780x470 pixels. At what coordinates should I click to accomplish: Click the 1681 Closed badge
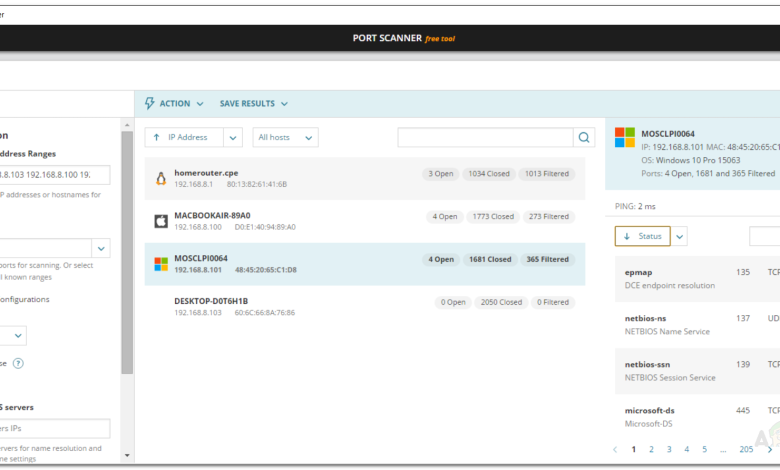(x=490, y=259)
